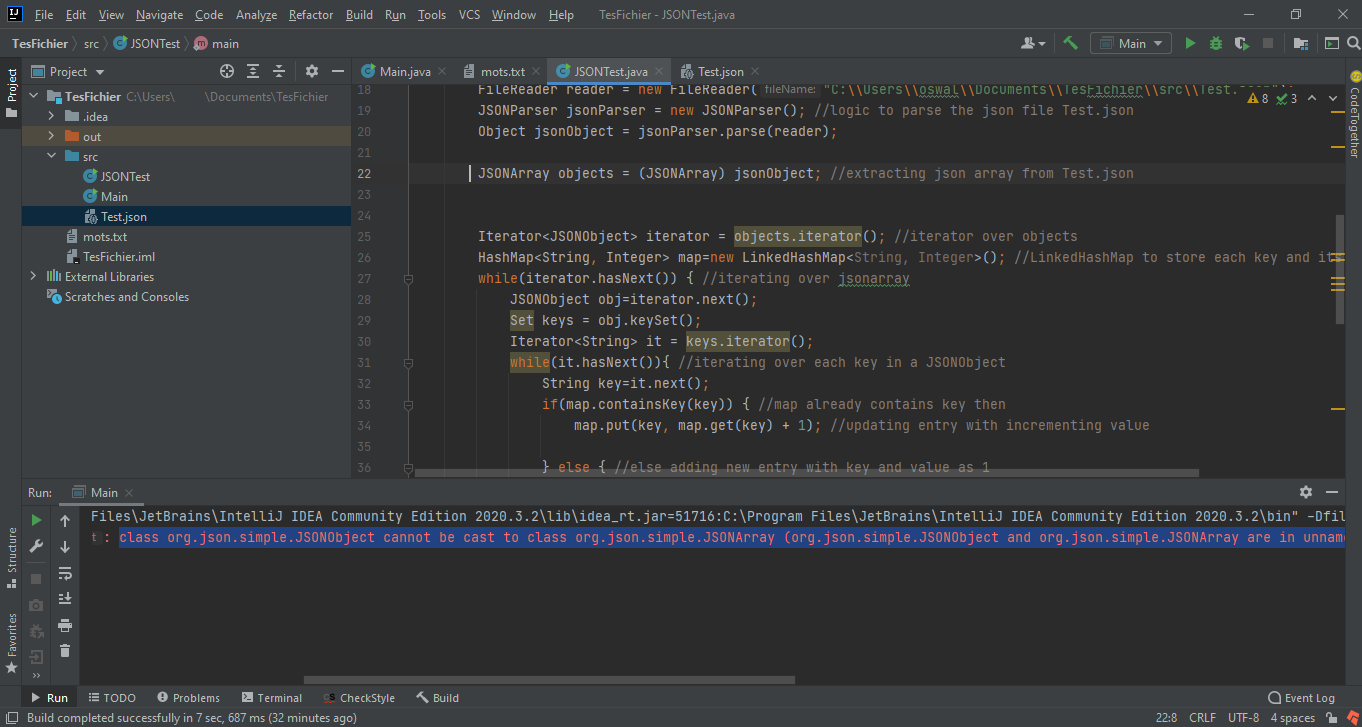Select opened file in Project view (target icon)
Image resolution: width=1362 pixels, height=727 pixels.
tap(226, 71)
